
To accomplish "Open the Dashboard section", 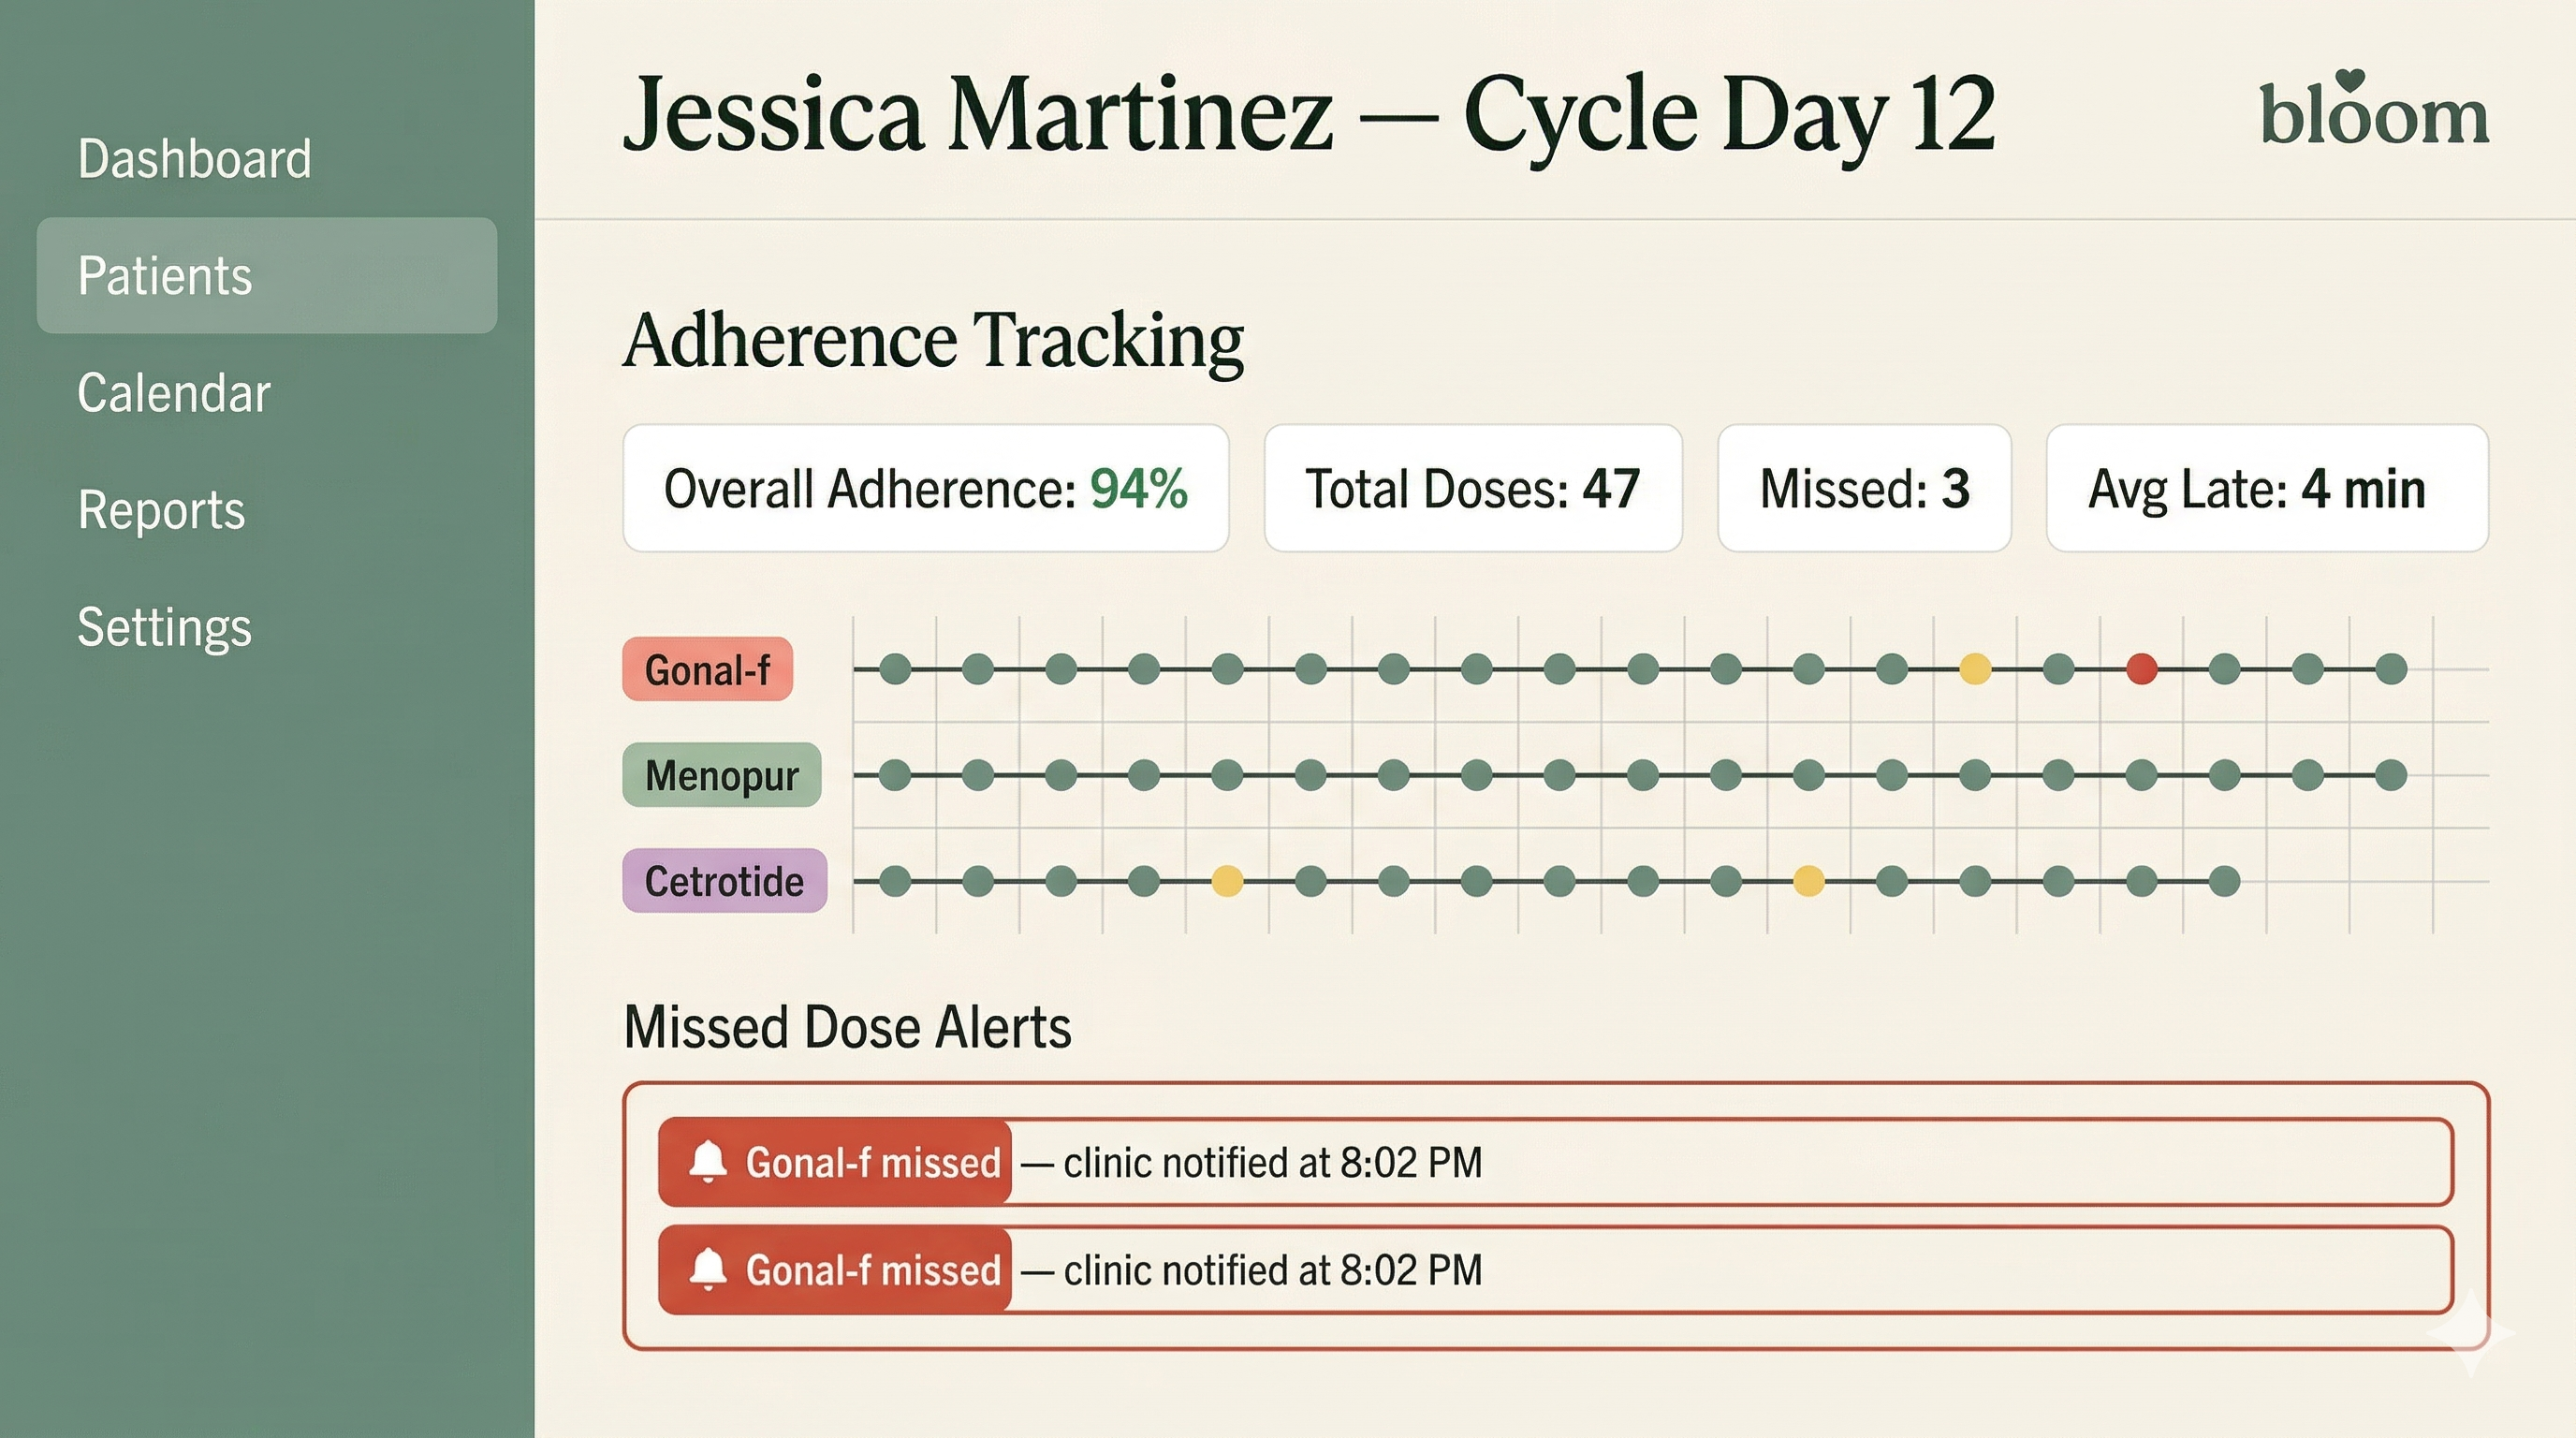I will click(x=195, y=159).
